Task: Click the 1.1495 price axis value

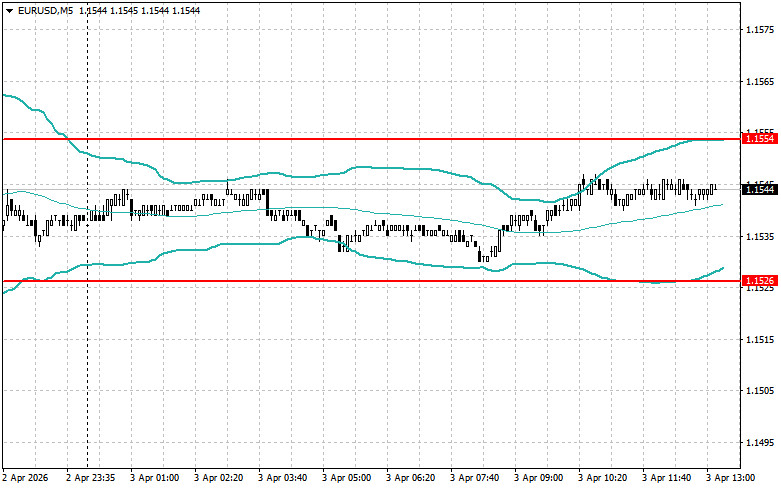Action: (760, 443)
